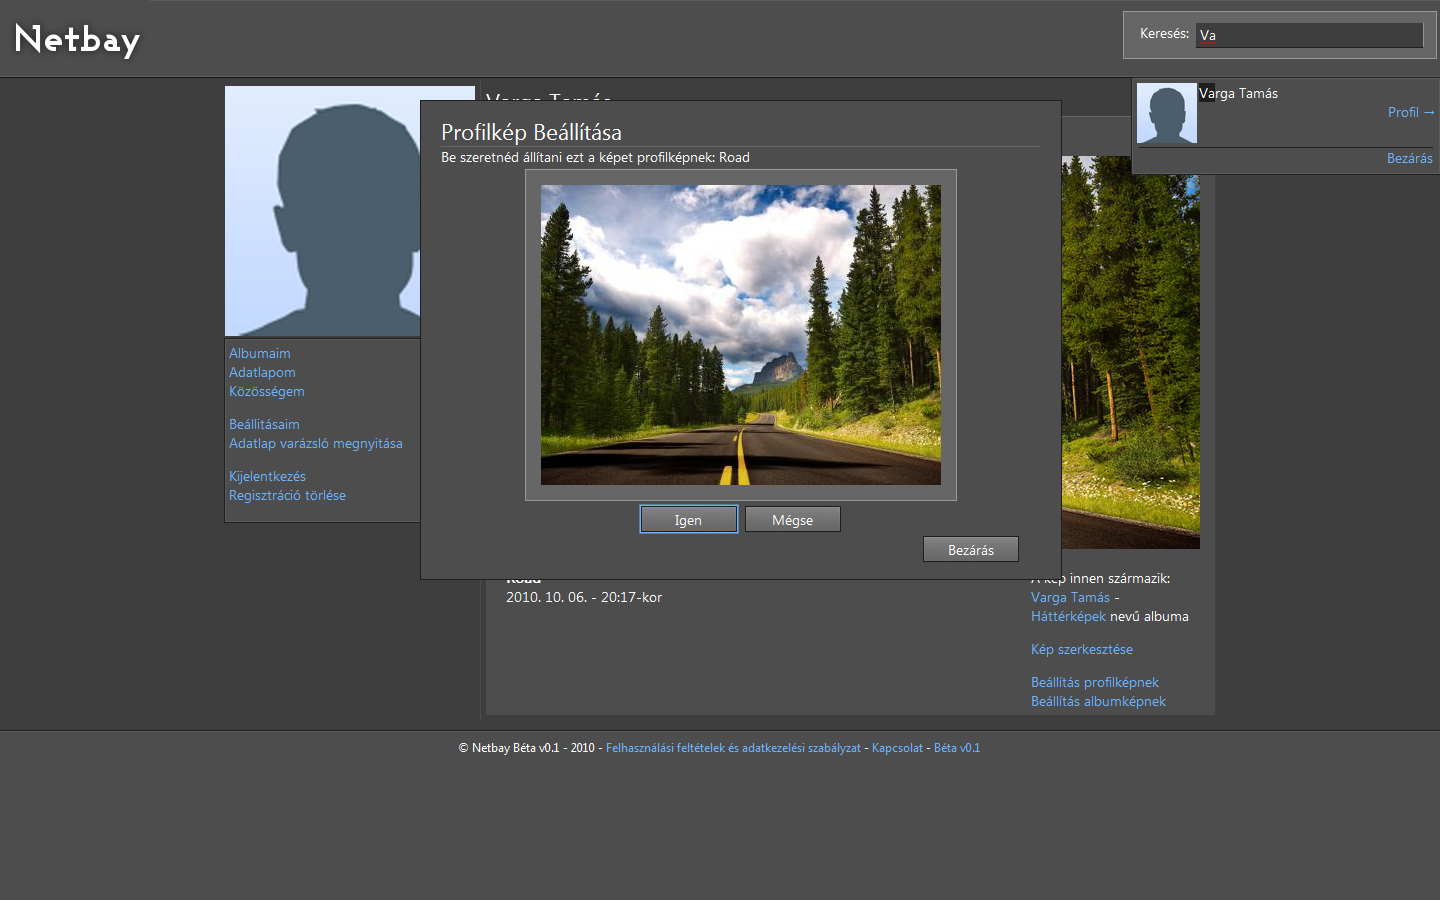The height and width of the screenshot is (900, 1440).
Task: Log out using Kijelentkezés
Action: coord(267,476)
